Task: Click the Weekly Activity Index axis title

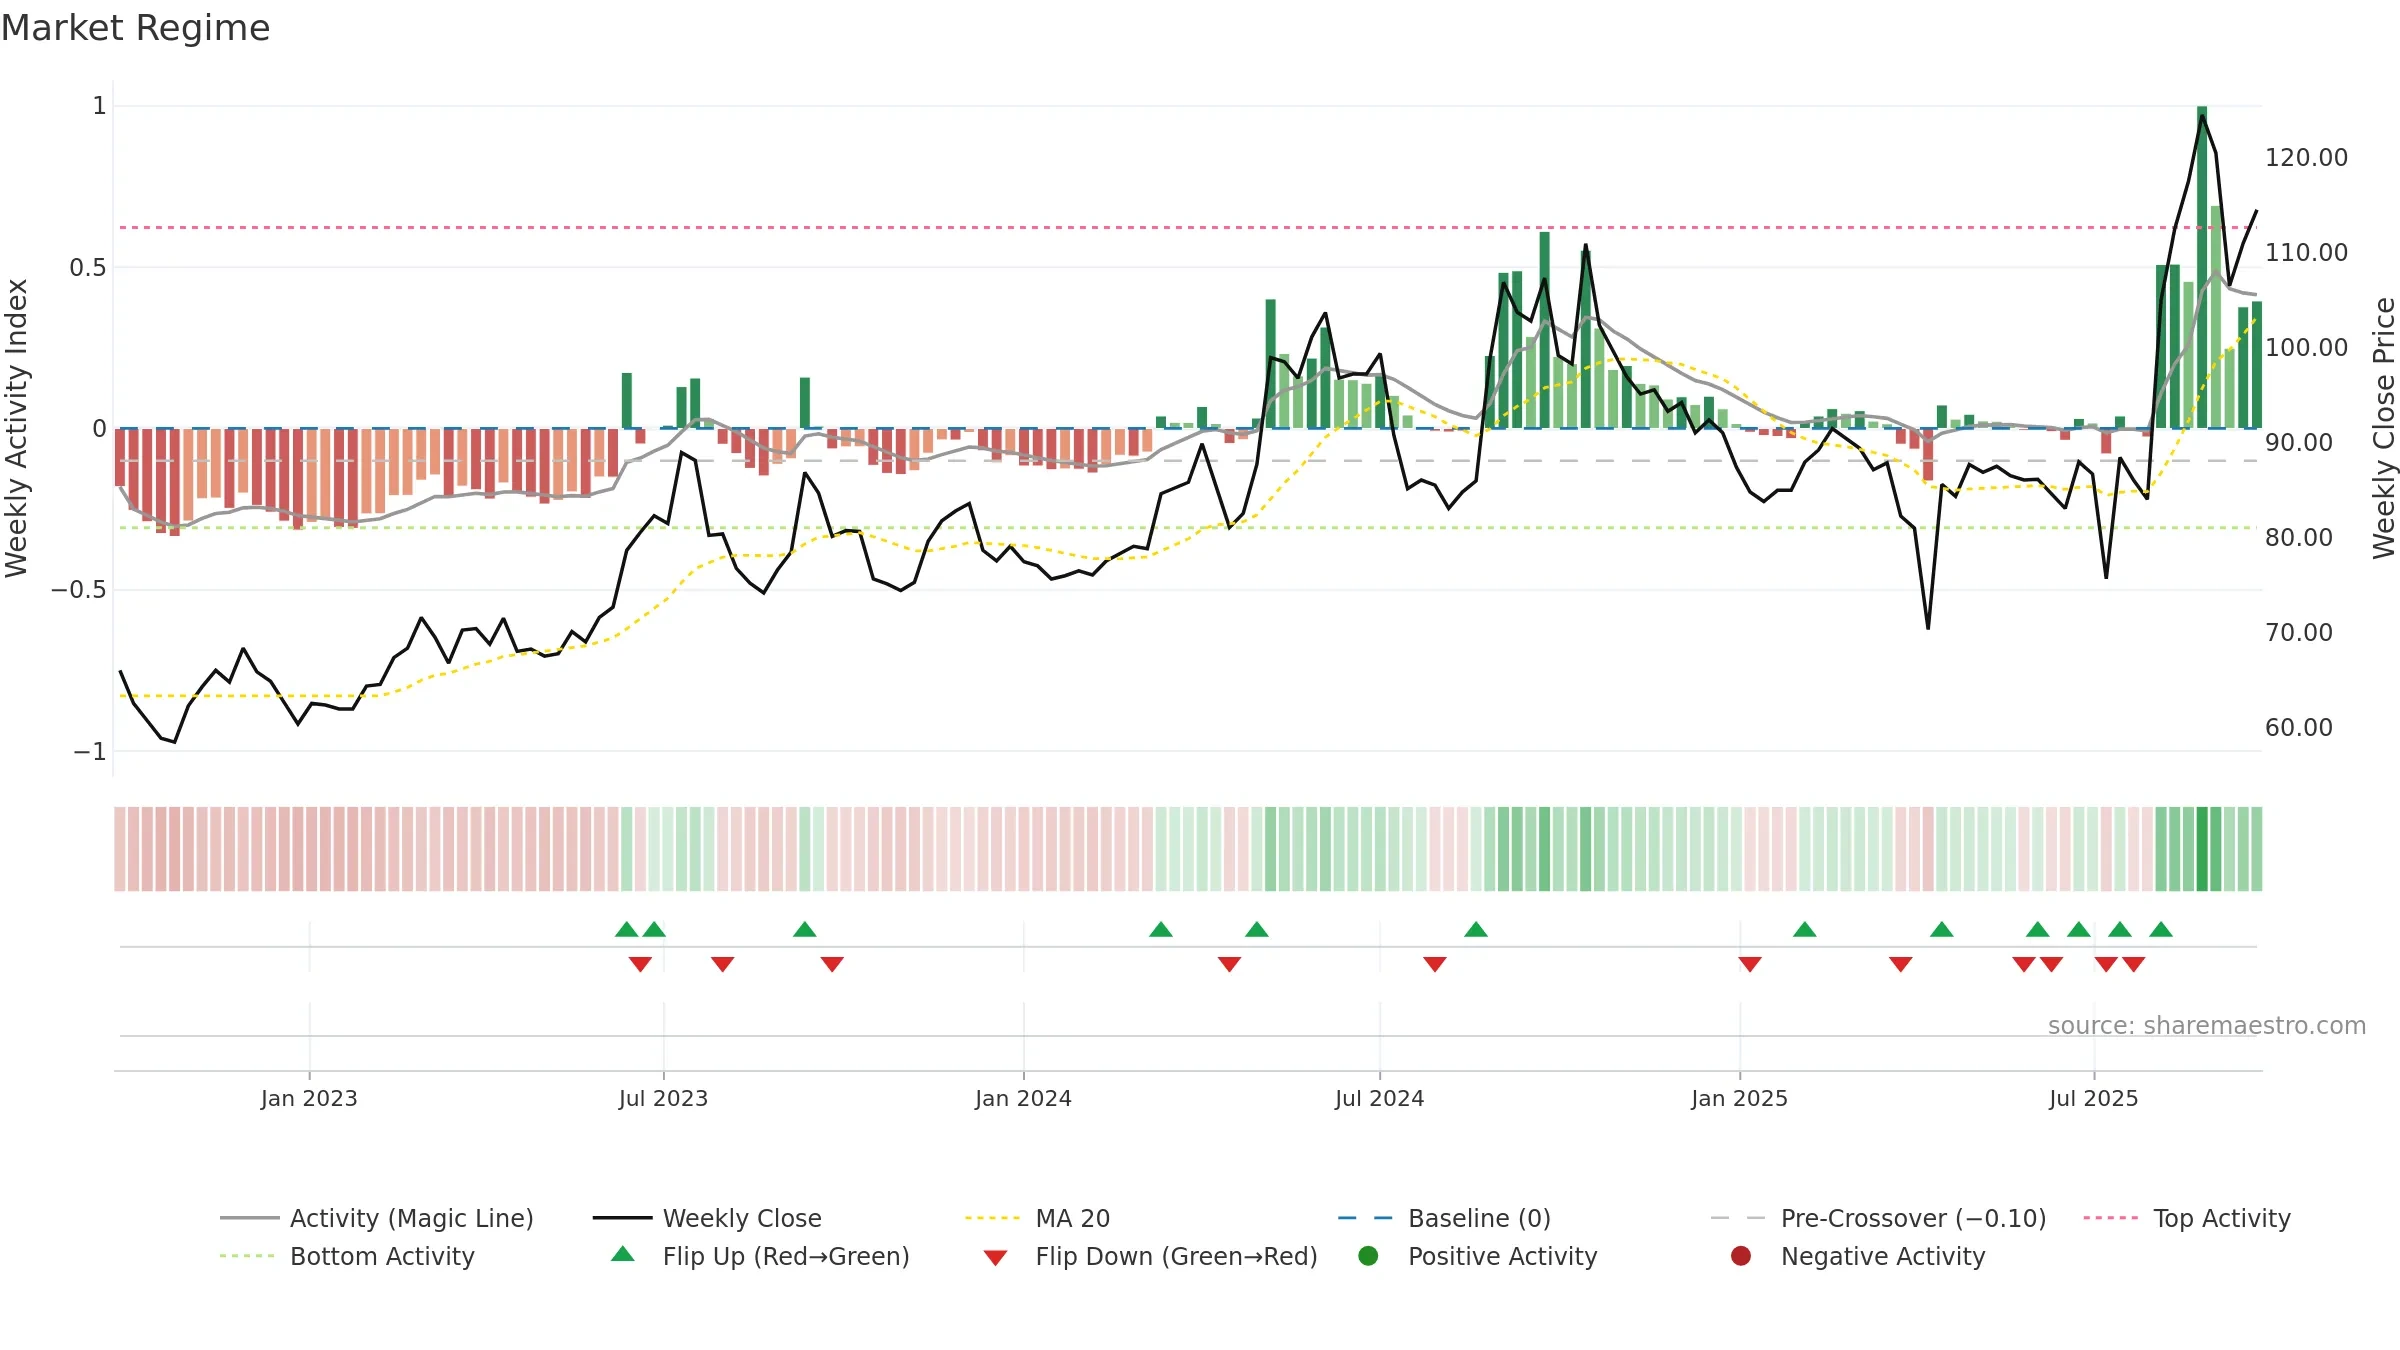Action: pyautogui.click(x=17, y=428)
